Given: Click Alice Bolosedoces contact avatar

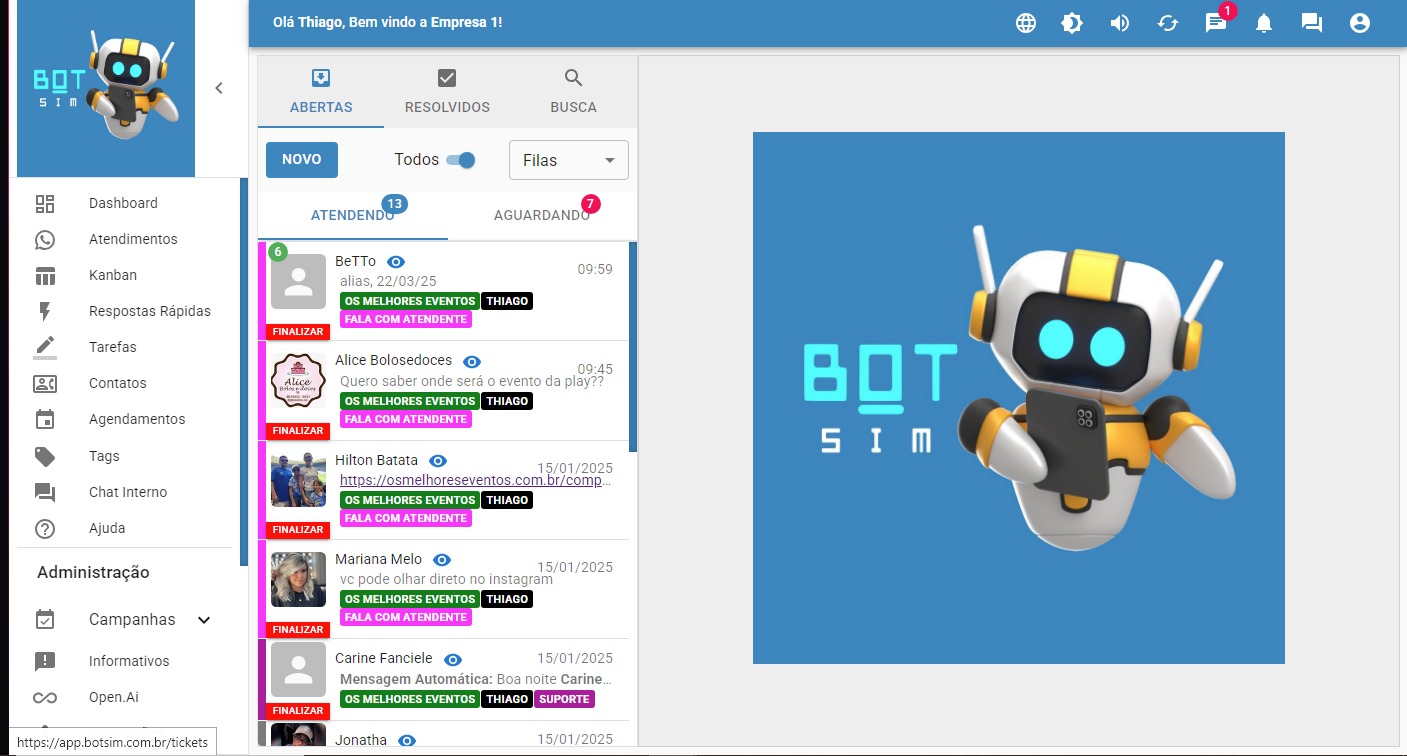Looking at the screenshot, I should point(298,381).
